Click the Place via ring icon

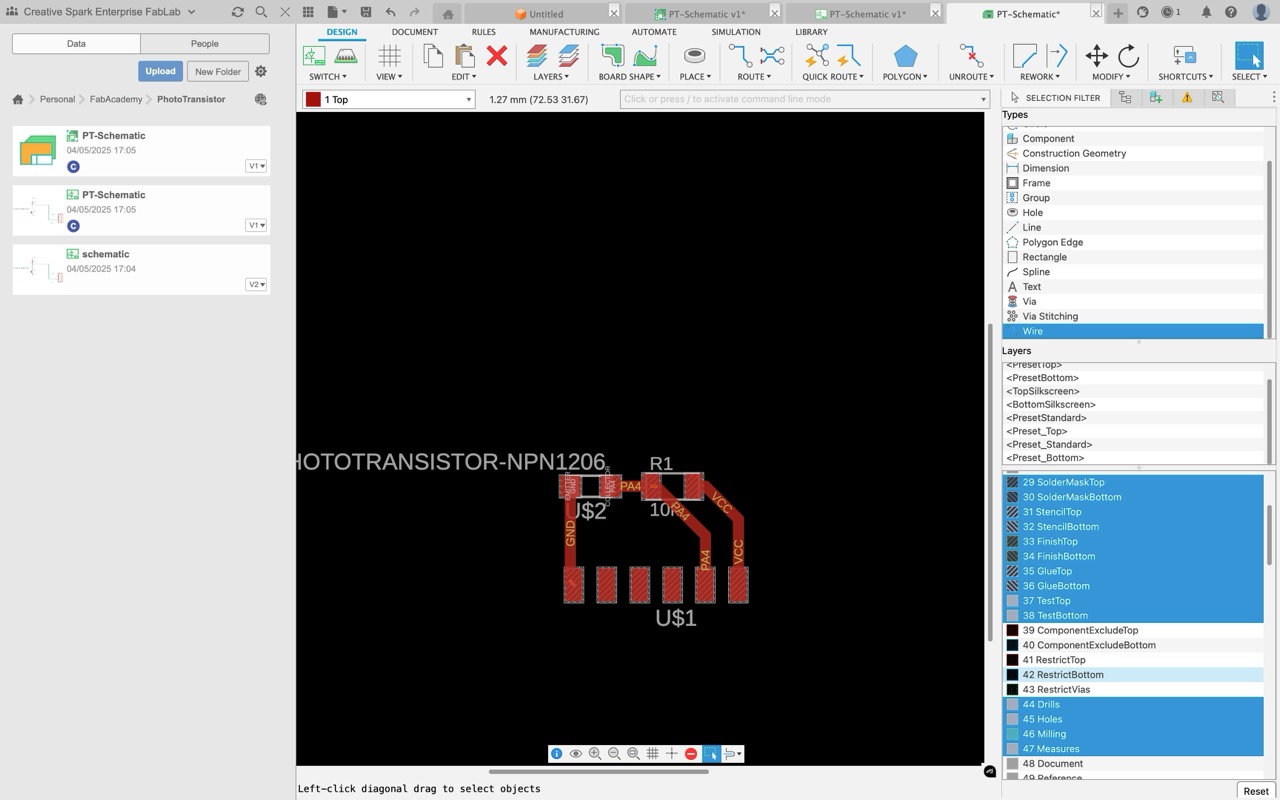pos(694,56)
